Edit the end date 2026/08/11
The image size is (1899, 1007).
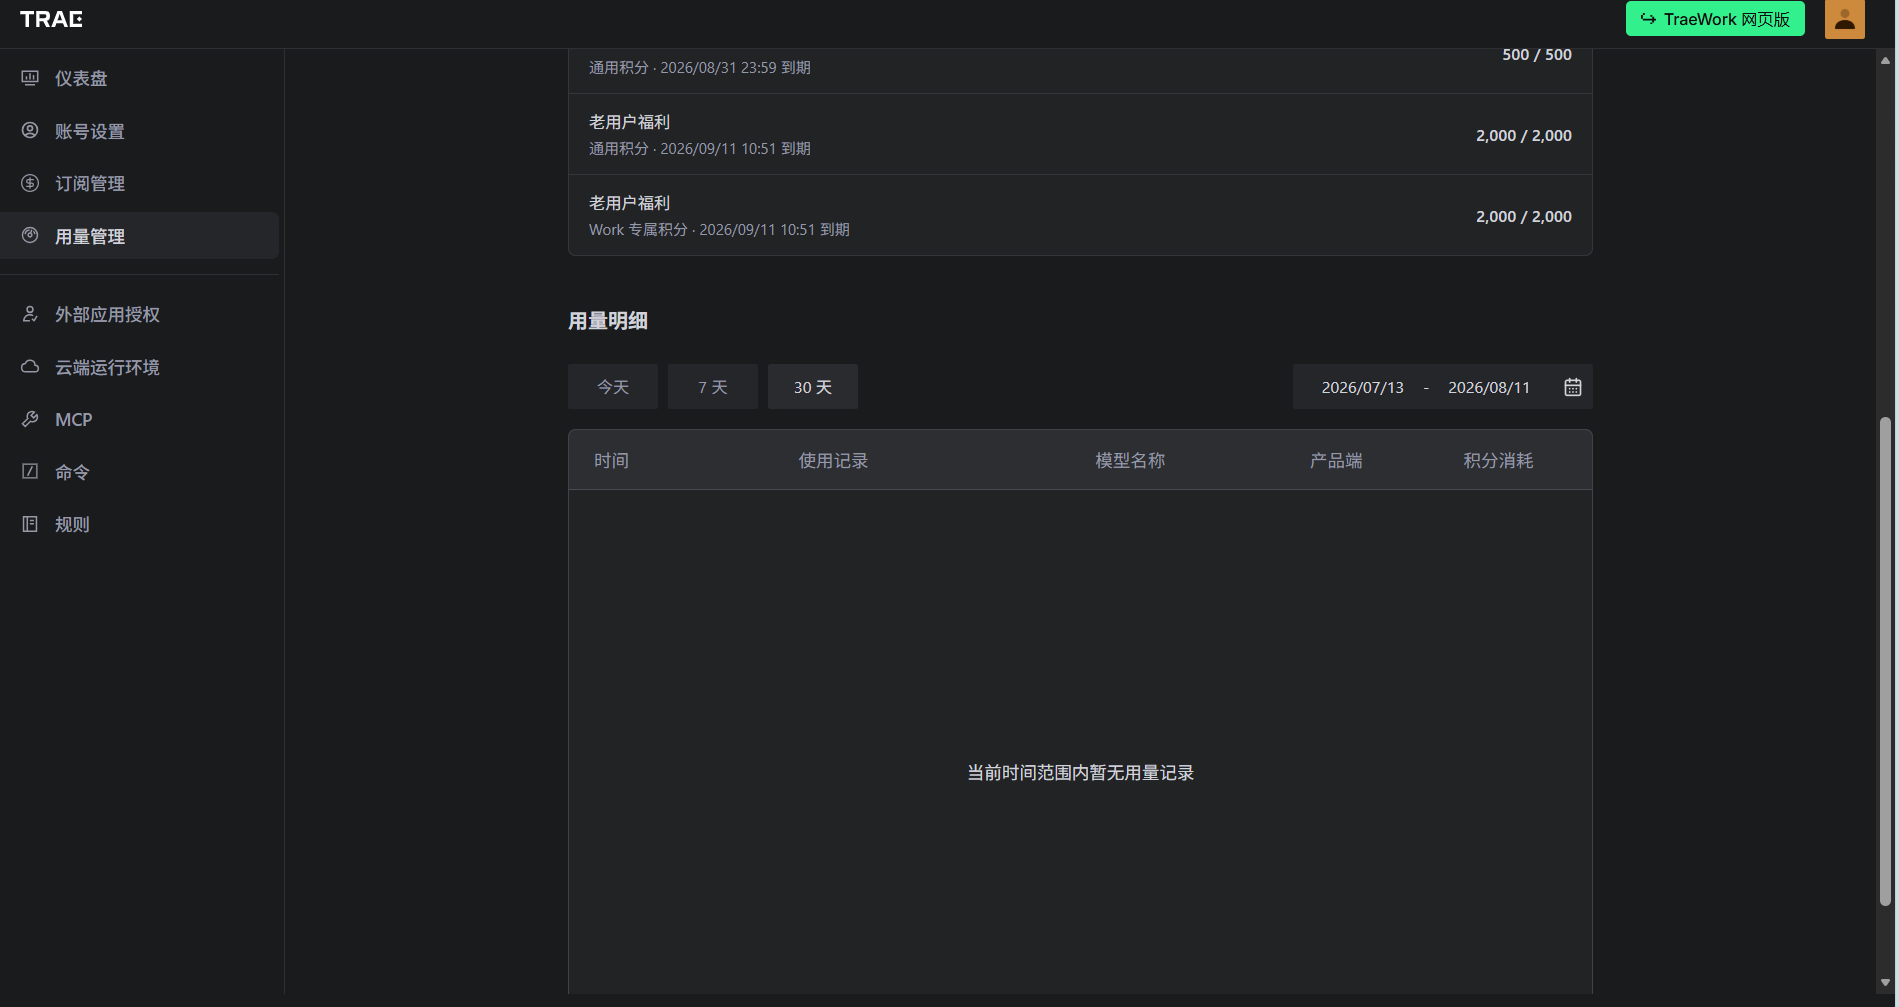(1489, 388)
